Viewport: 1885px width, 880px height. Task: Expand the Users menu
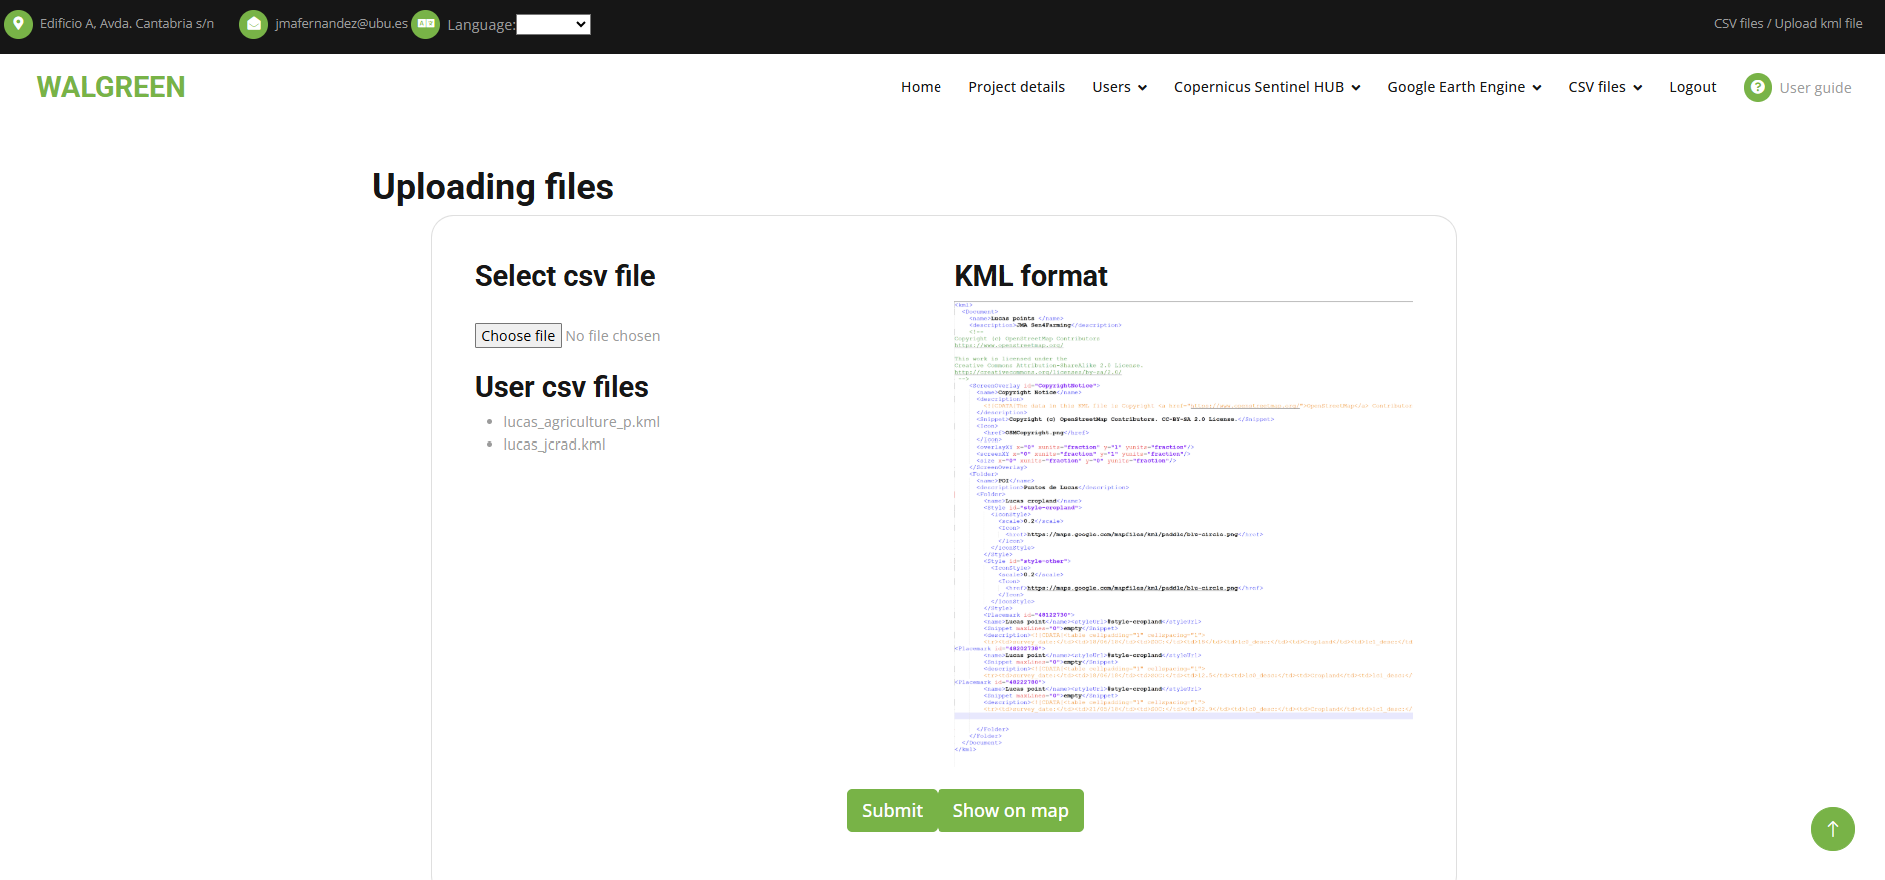(x=1119, y=87)
